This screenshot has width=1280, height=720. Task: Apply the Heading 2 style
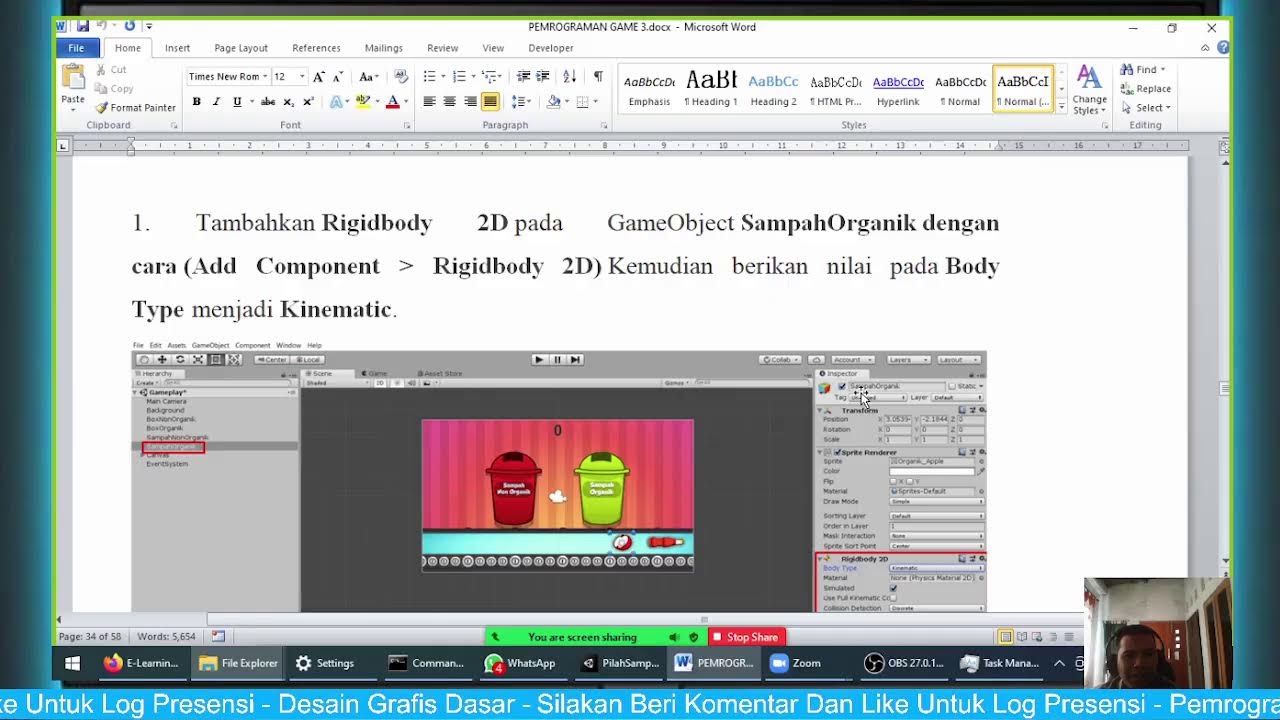point(773,89)
